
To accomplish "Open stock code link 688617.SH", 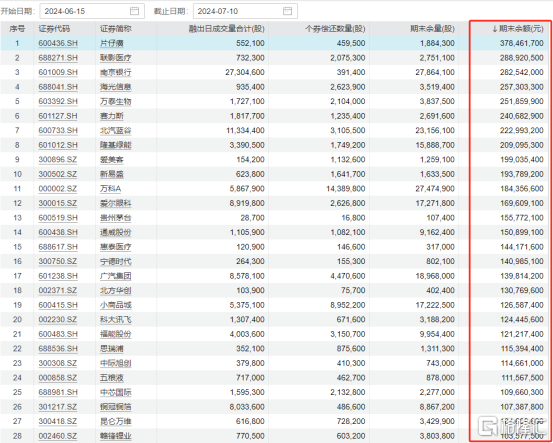I will [58, 247].
